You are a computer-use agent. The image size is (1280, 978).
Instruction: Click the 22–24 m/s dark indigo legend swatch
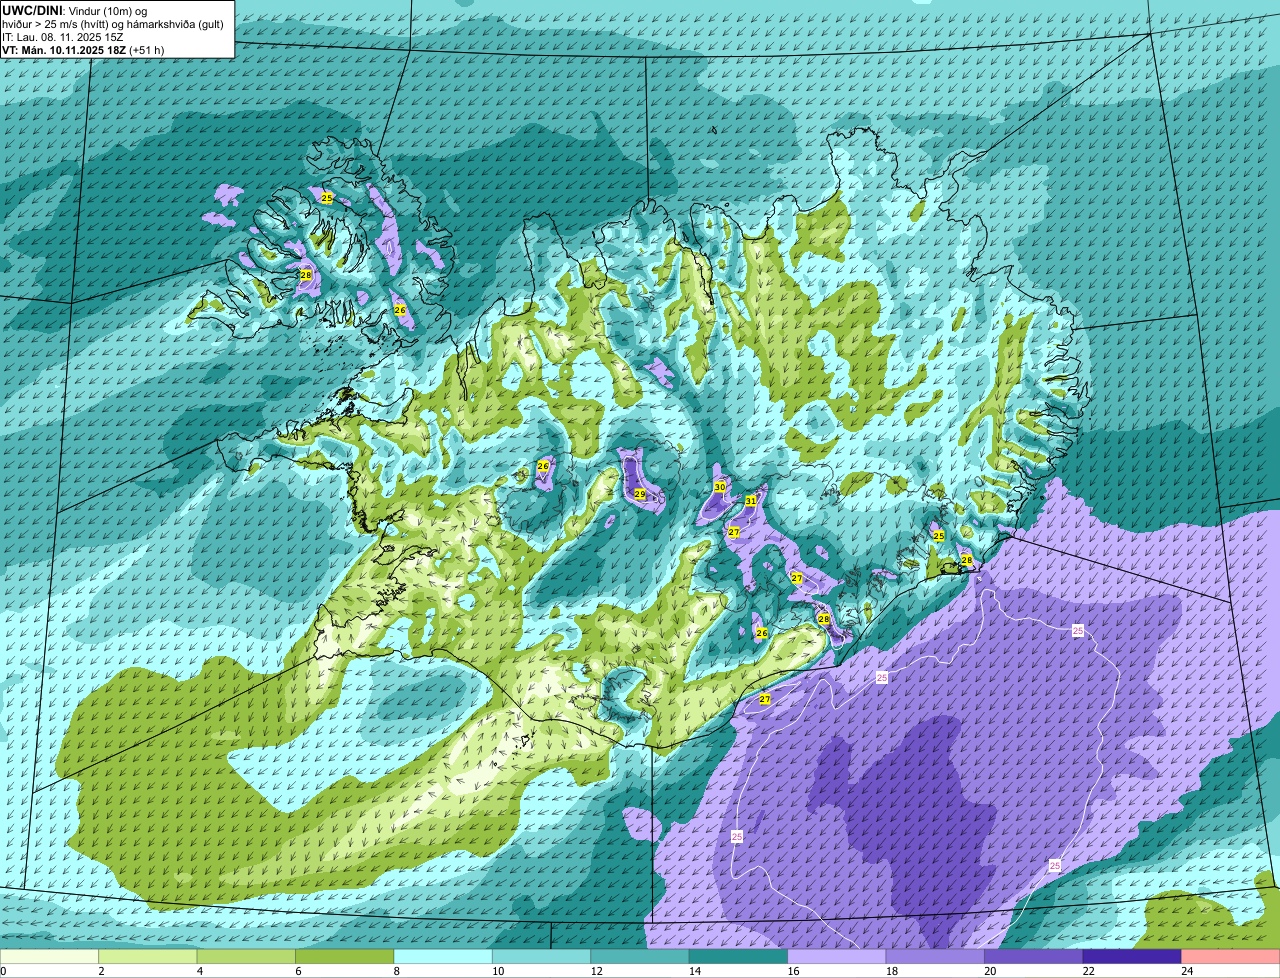pos(1132,957)
